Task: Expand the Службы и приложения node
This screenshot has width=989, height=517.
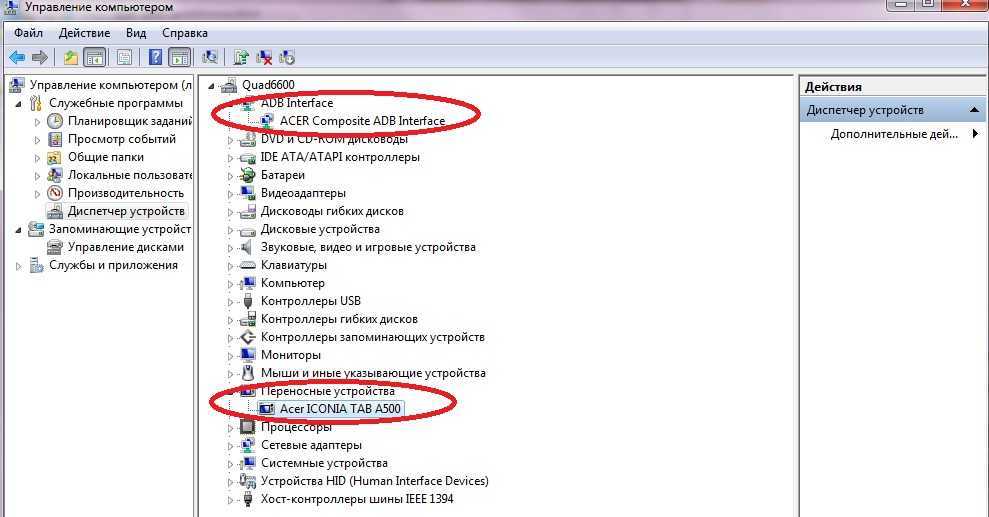Action: coord(18,266)
